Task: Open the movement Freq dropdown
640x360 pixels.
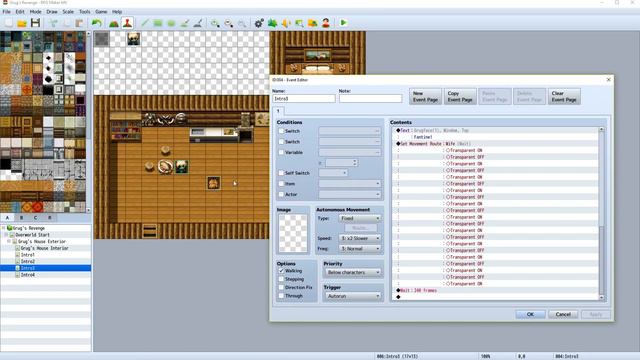Action: (360, 249)
